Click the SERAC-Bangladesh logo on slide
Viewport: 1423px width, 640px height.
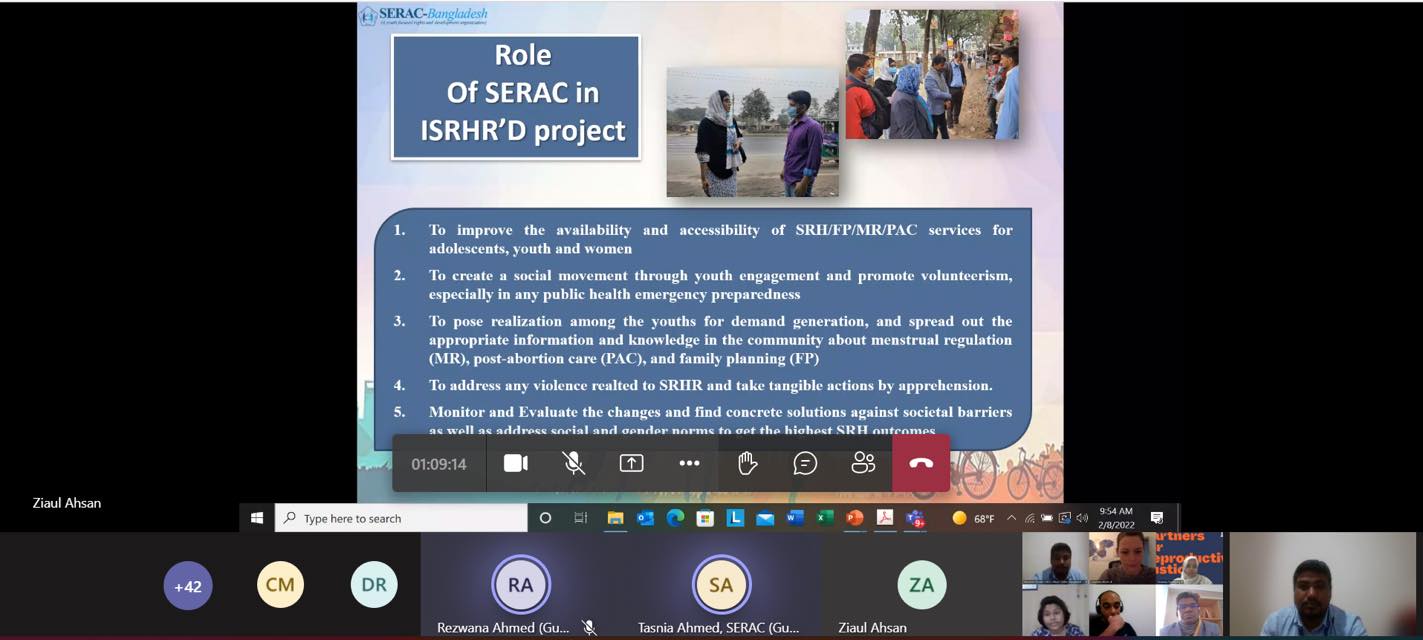click(x=424, y=16)
